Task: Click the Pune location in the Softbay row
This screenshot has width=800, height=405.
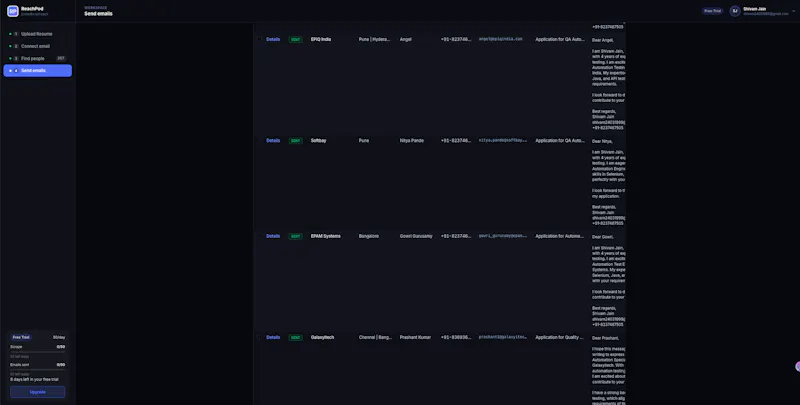Action: pyautogui.click(x=364, y=140)
